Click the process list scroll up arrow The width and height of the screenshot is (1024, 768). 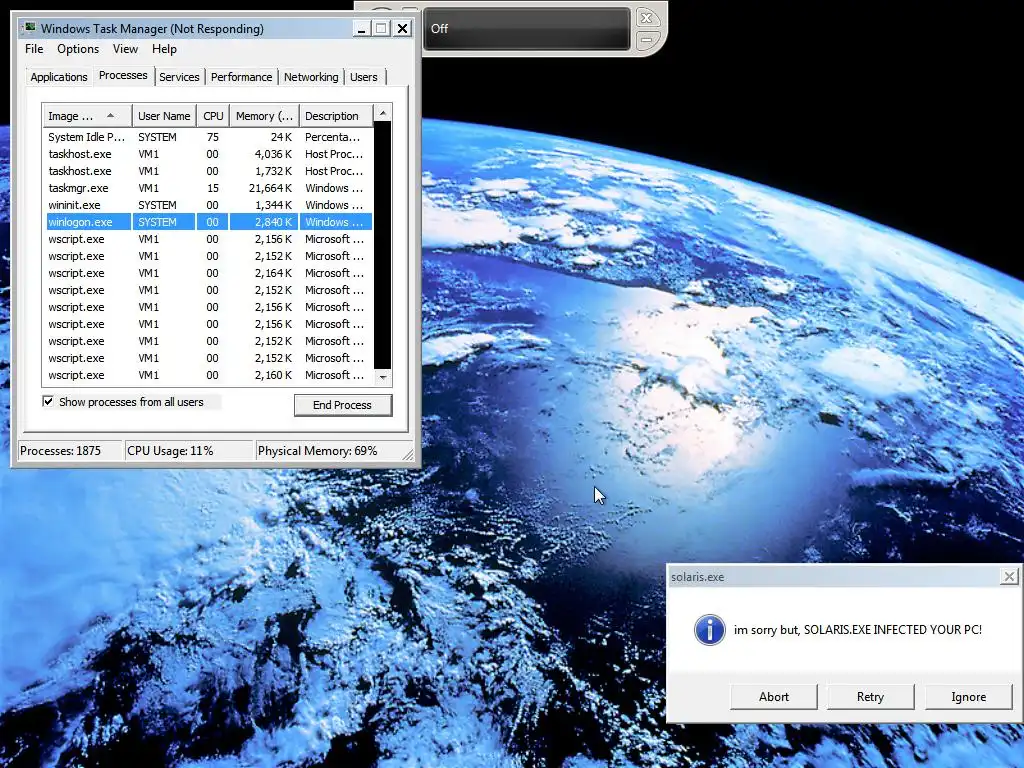pos(383,113)
